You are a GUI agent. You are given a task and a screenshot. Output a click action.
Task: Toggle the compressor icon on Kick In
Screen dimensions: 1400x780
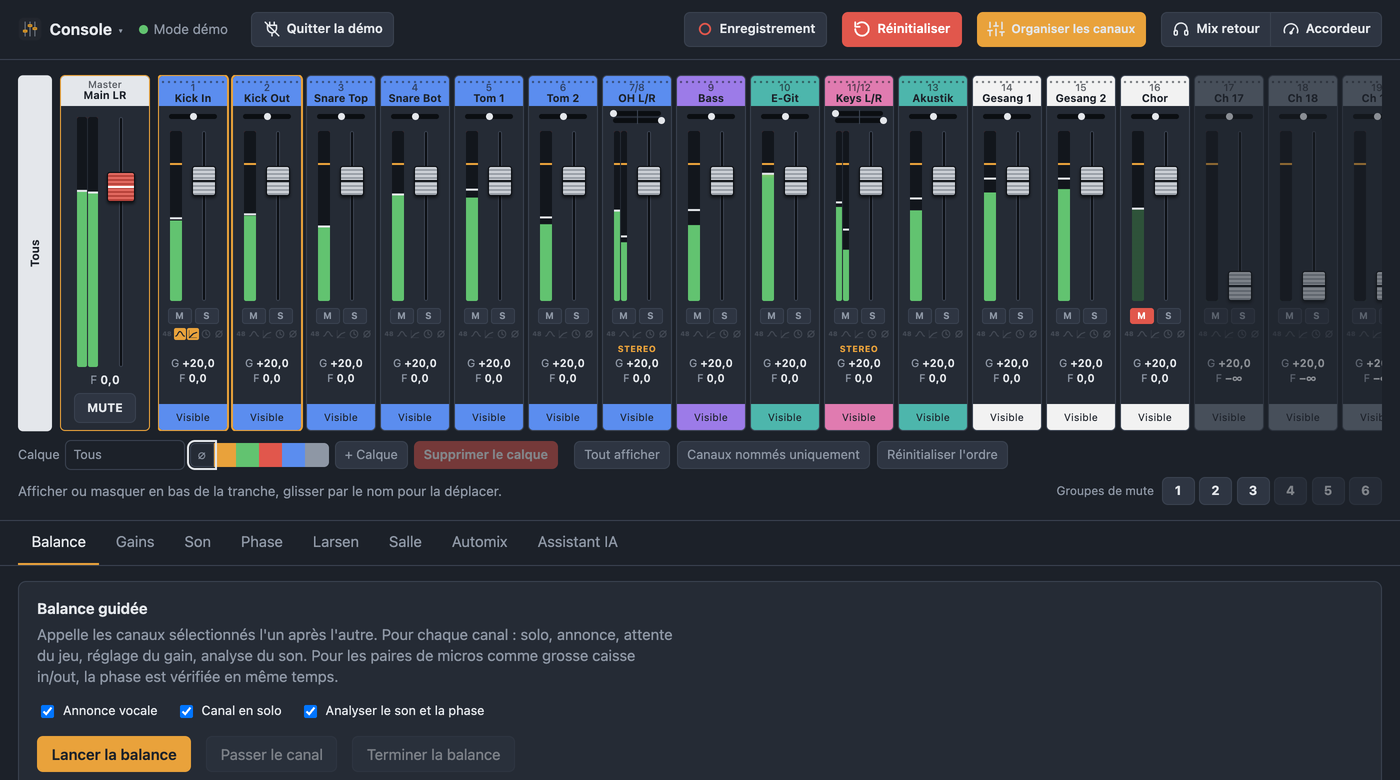[x=192, y=334]
